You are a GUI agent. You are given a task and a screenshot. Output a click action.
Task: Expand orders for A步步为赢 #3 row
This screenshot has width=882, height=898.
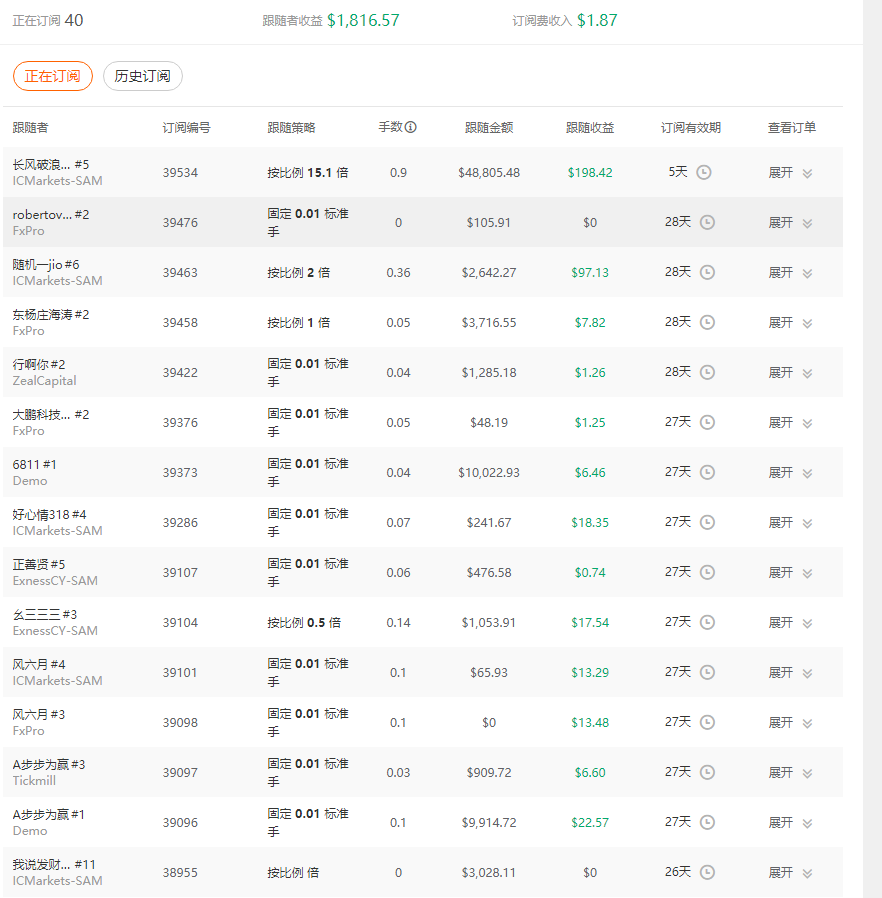(790, 773)
